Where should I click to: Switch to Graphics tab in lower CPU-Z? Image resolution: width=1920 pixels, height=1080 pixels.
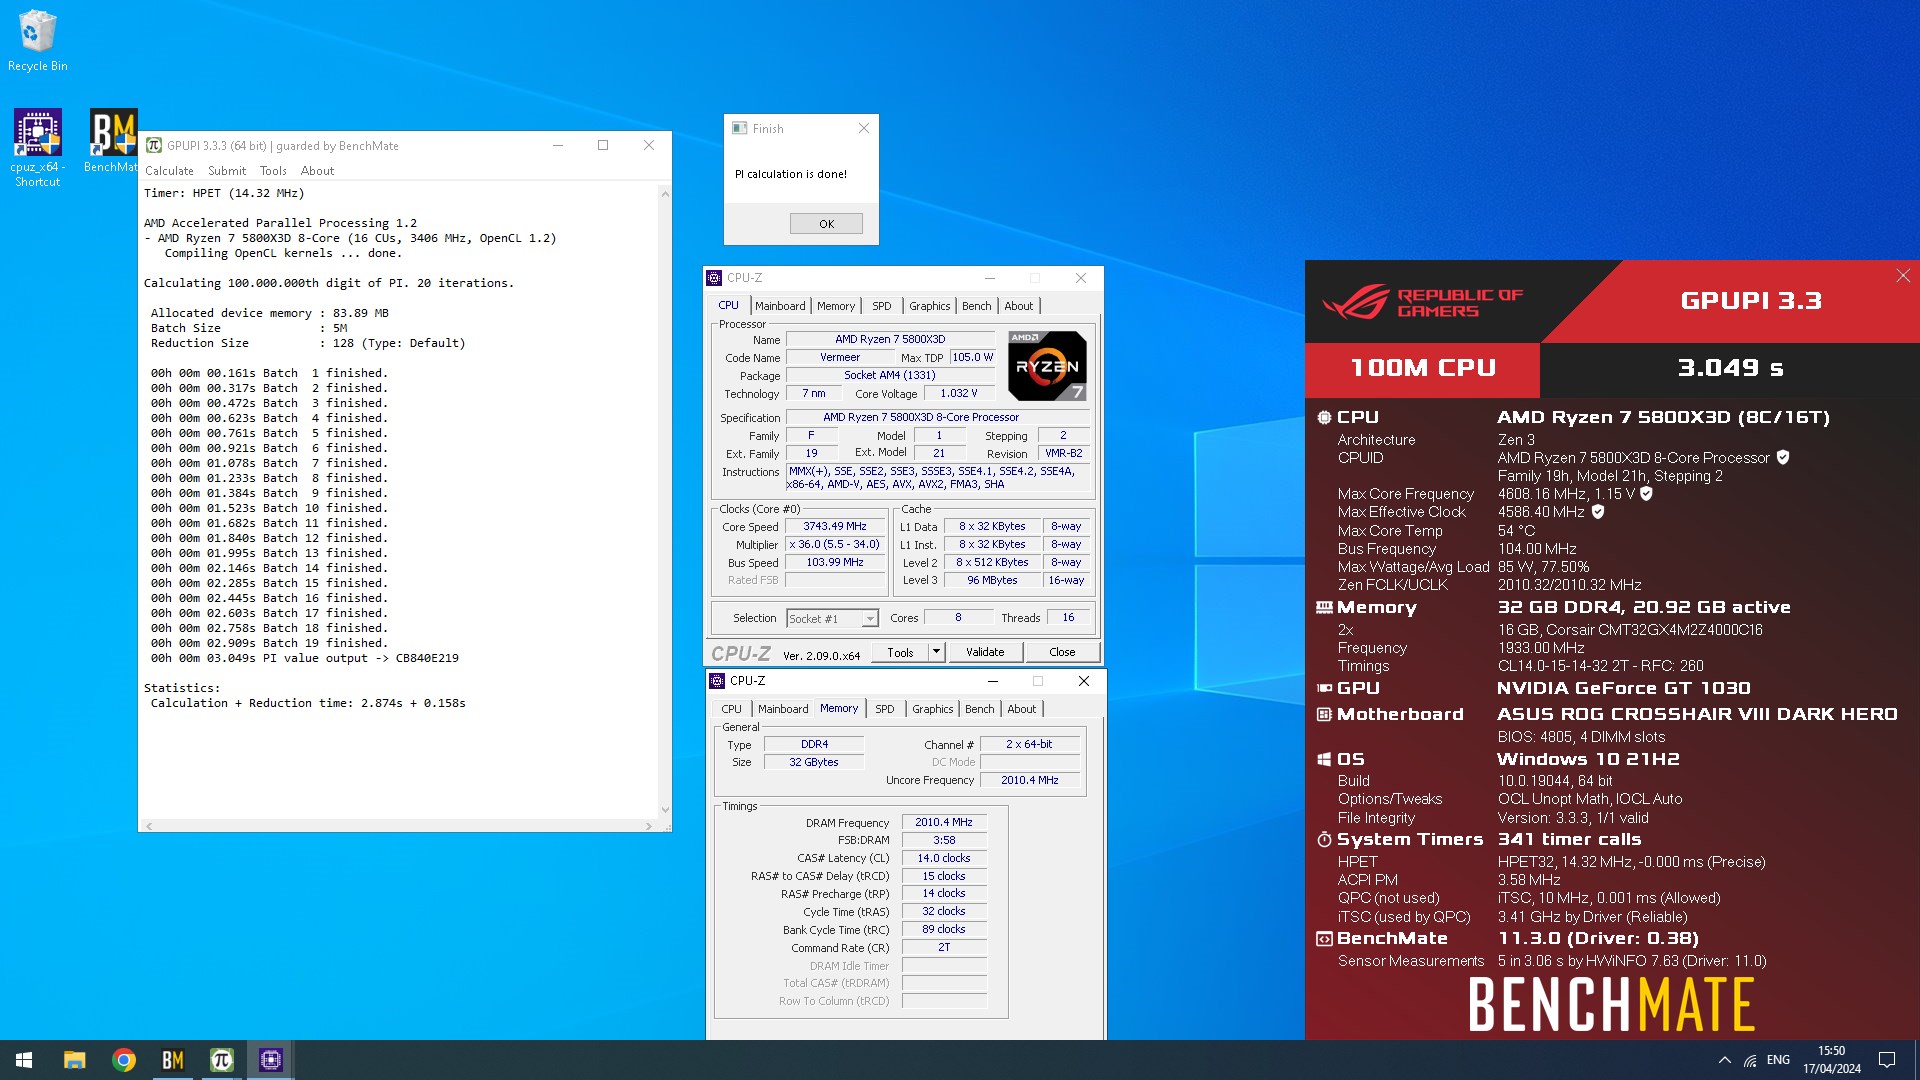tap(933, 709)
